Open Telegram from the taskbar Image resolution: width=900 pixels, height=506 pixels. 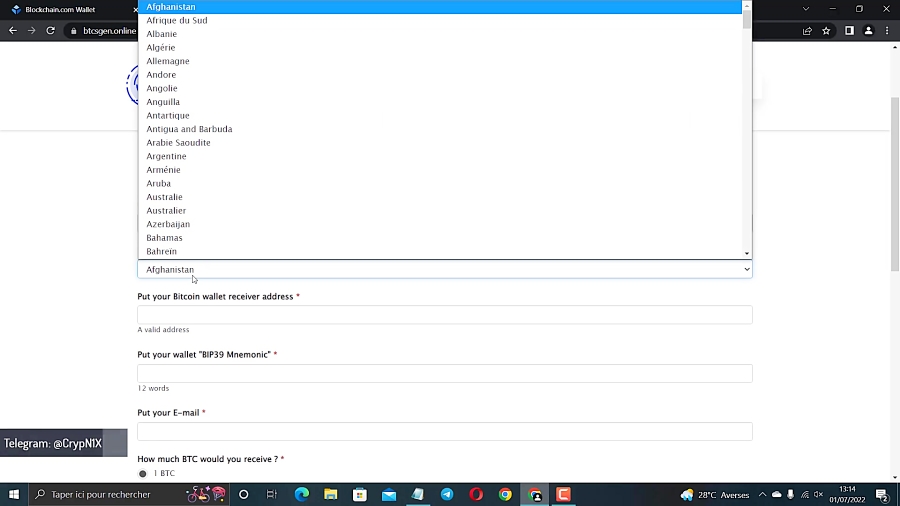(x=447, y=495)
